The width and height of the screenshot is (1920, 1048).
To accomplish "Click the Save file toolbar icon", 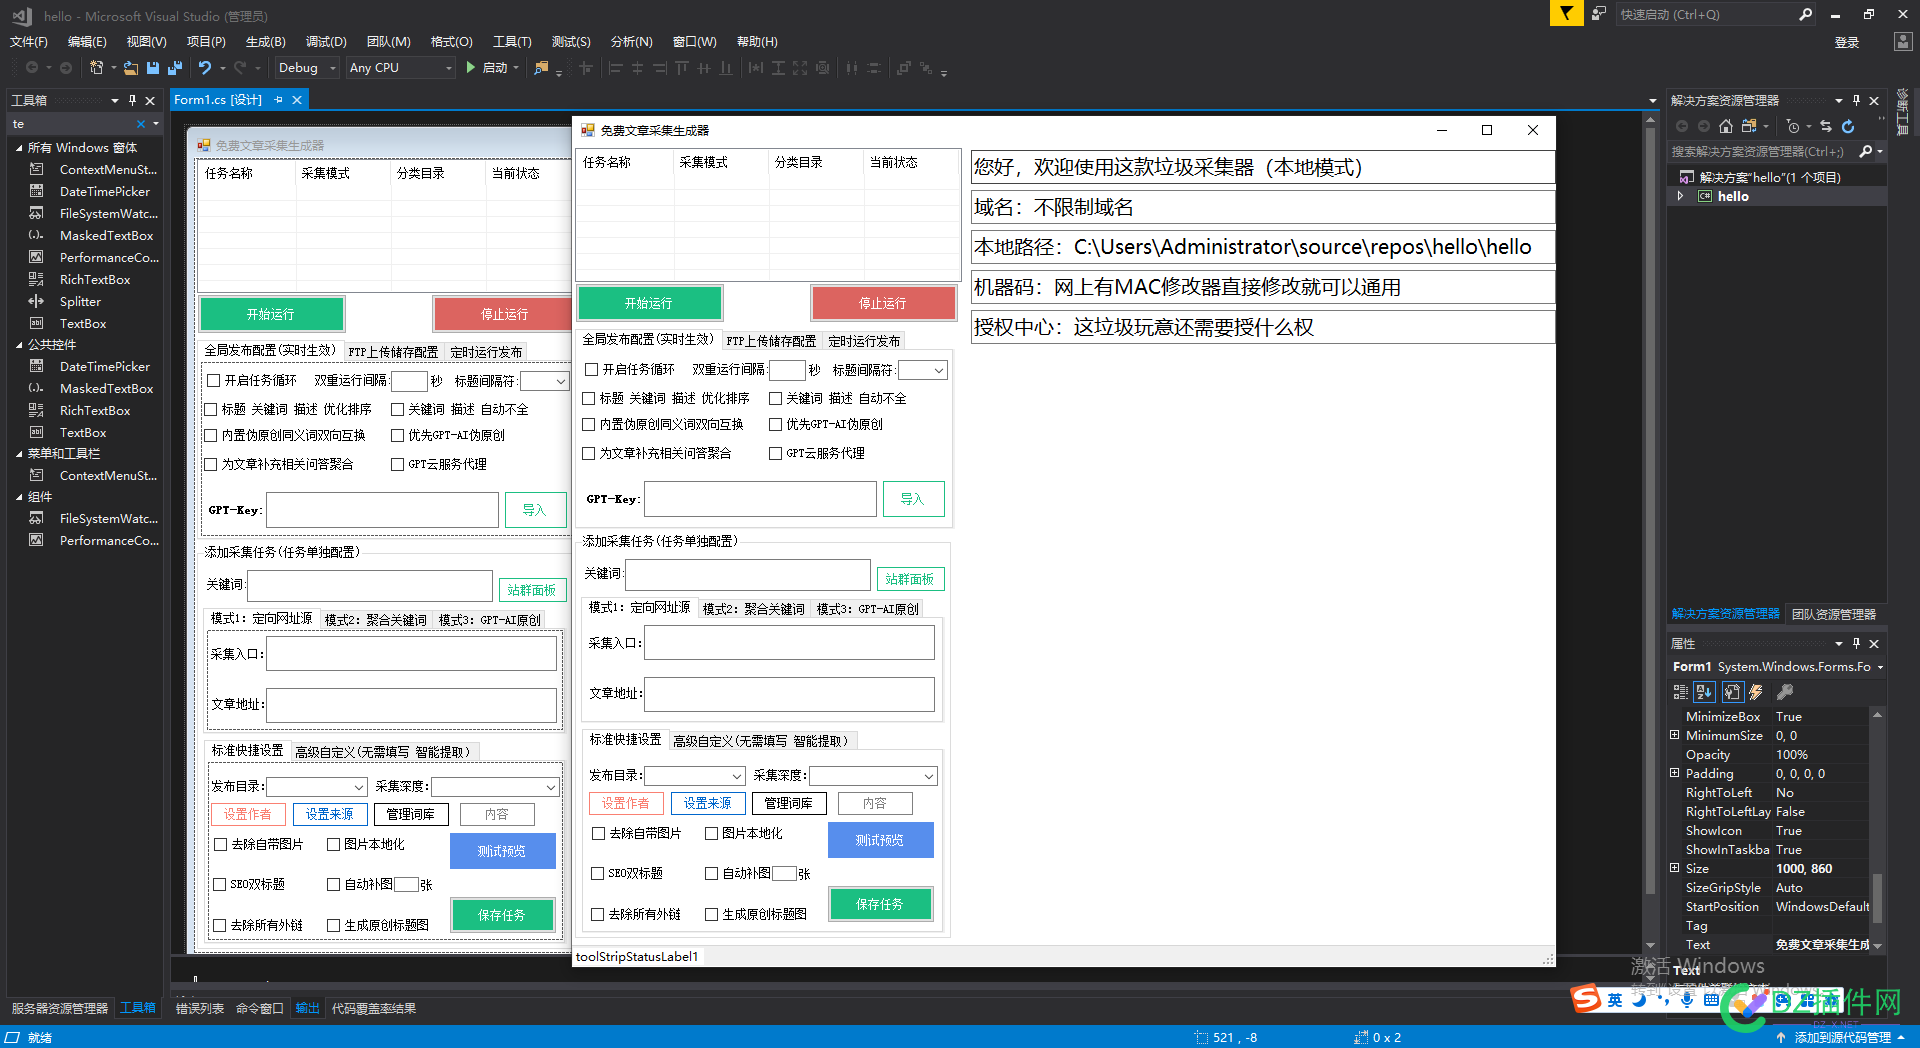I will [x=153, y=68].
